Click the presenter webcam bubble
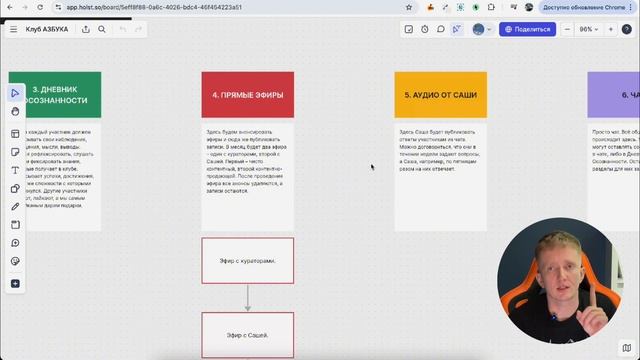 tap(560, 281)
